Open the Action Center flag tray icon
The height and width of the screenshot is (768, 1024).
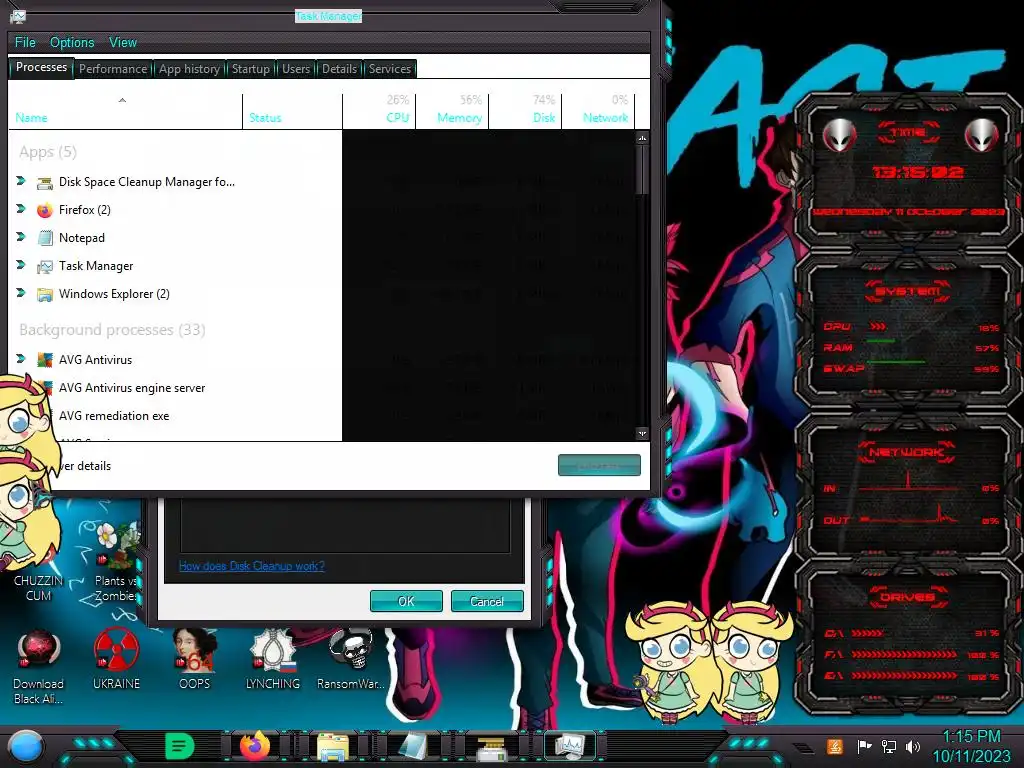coord(865,746)
